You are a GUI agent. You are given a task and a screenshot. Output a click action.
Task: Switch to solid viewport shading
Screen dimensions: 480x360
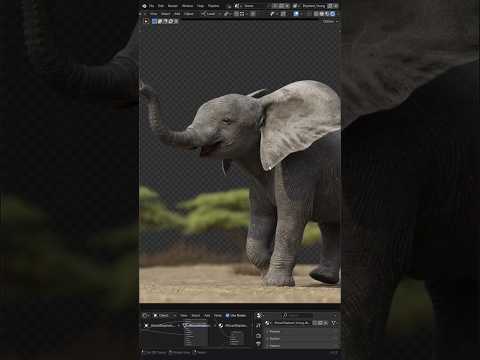coord(322,14)
